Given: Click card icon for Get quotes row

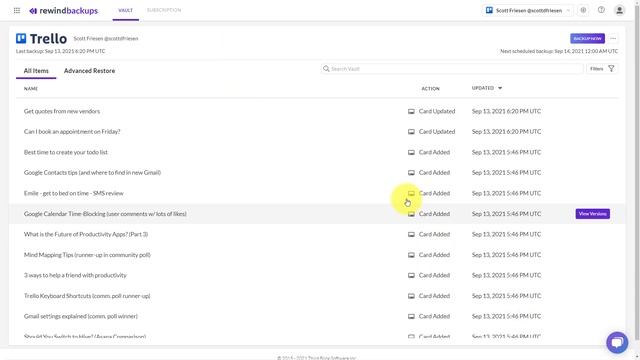Looking at the screenshot, I should click(411, 111).
